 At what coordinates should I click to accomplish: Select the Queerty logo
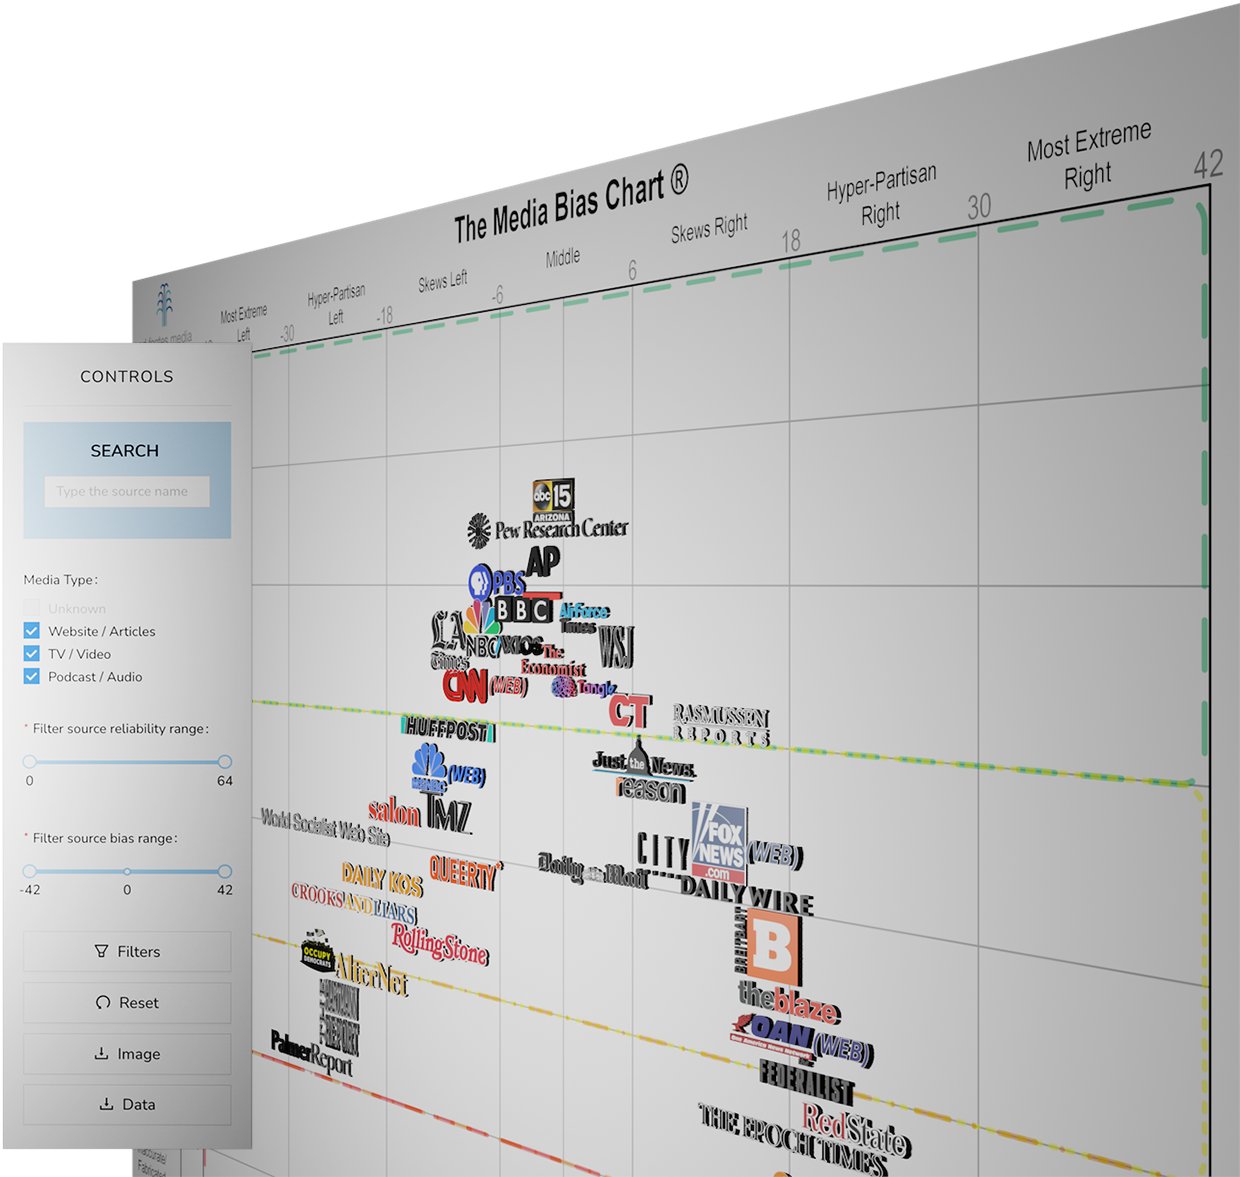point(466,873)
